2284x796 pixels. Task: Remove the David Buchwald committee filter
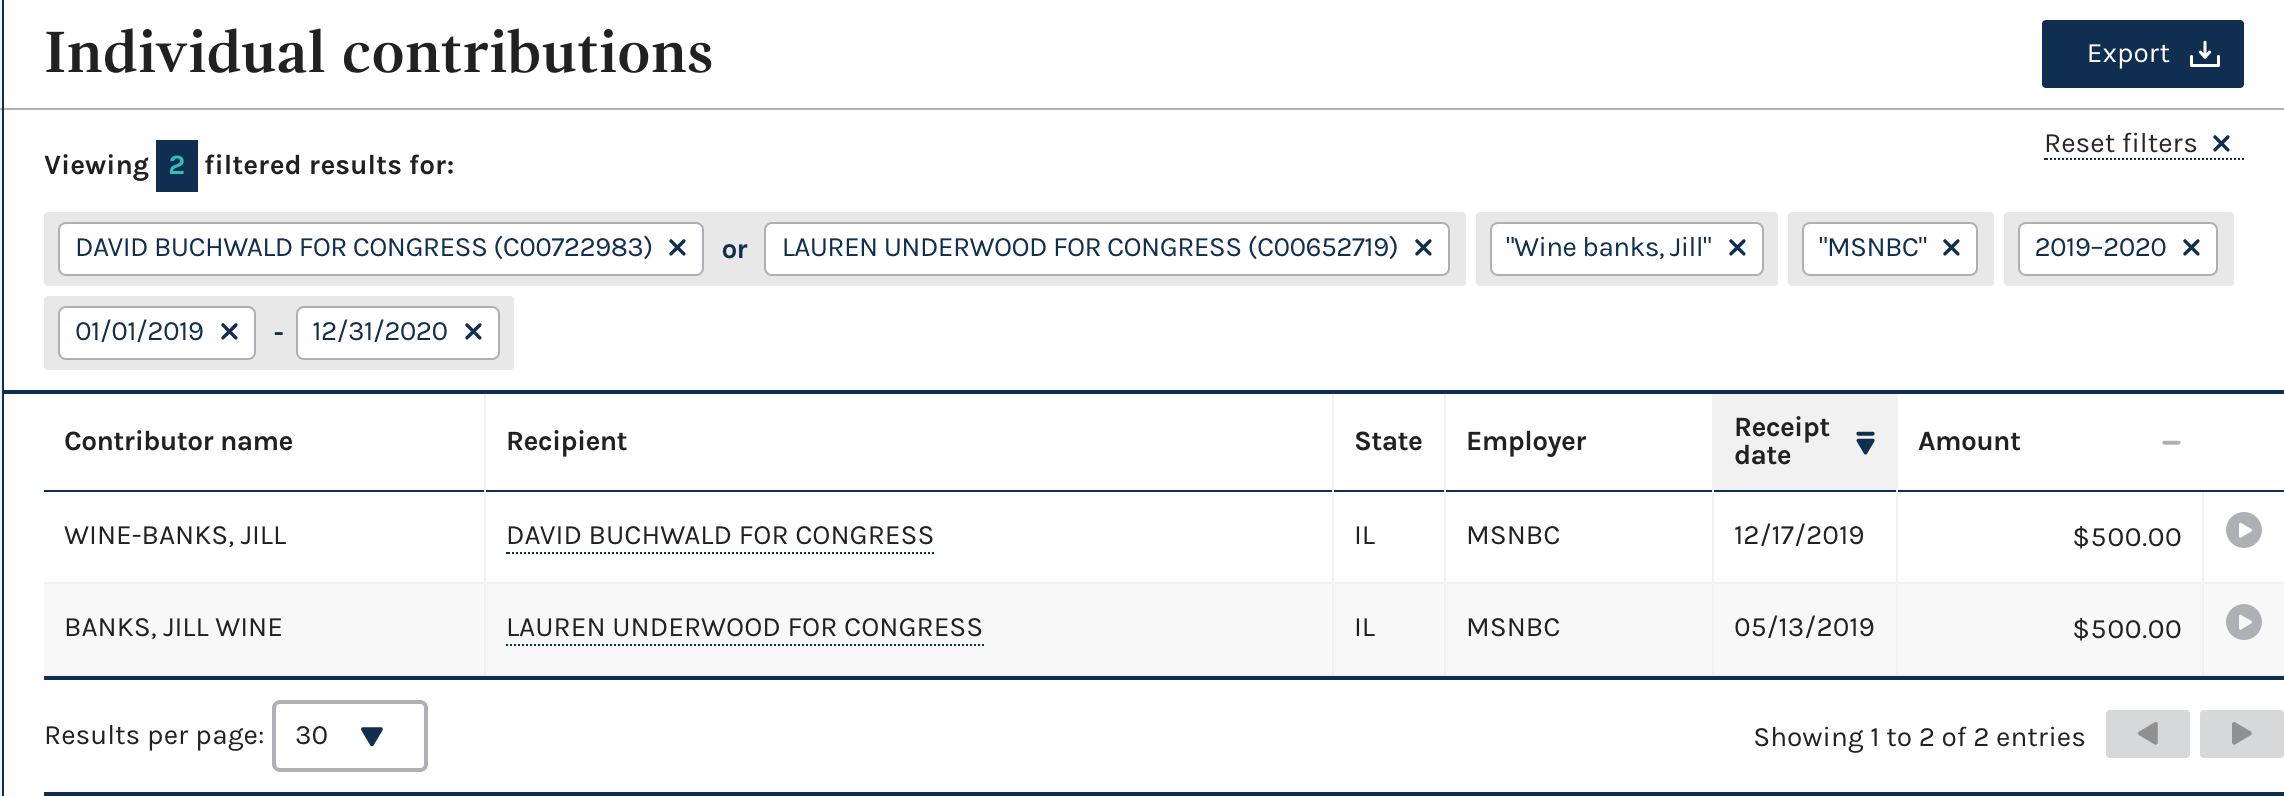pyautogui.click(x=677, y=248)
